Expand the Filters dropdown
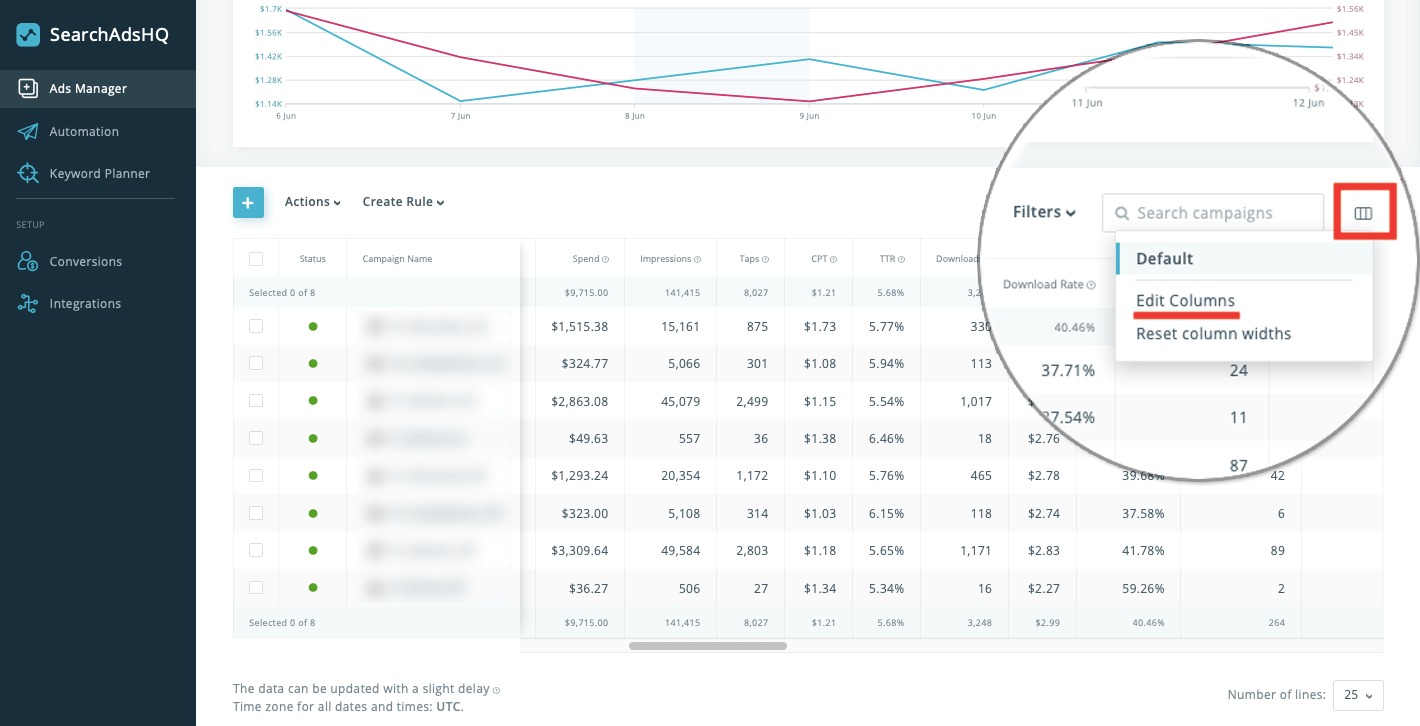 [x=1043, y=211]
